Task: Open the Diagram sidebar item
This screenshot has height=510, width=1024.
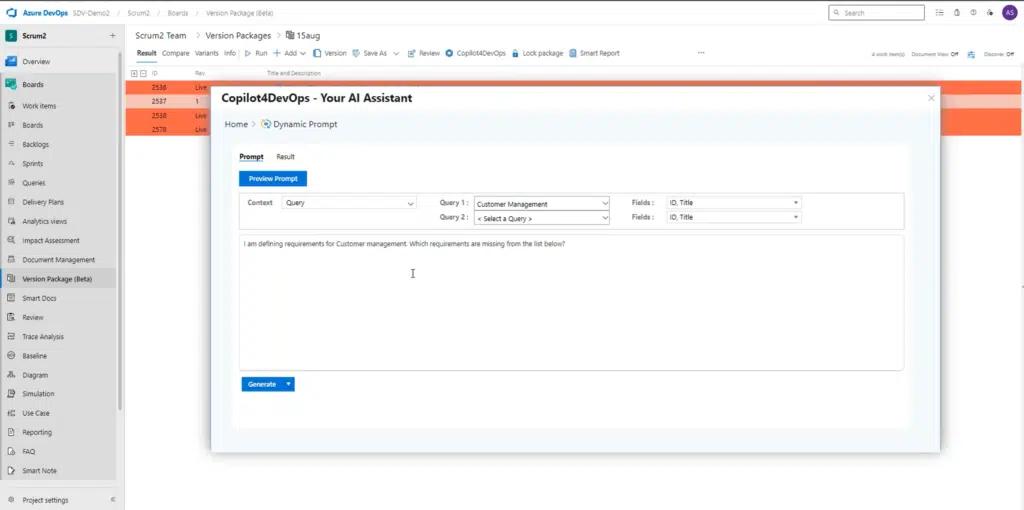Action: tap(35, 375)
